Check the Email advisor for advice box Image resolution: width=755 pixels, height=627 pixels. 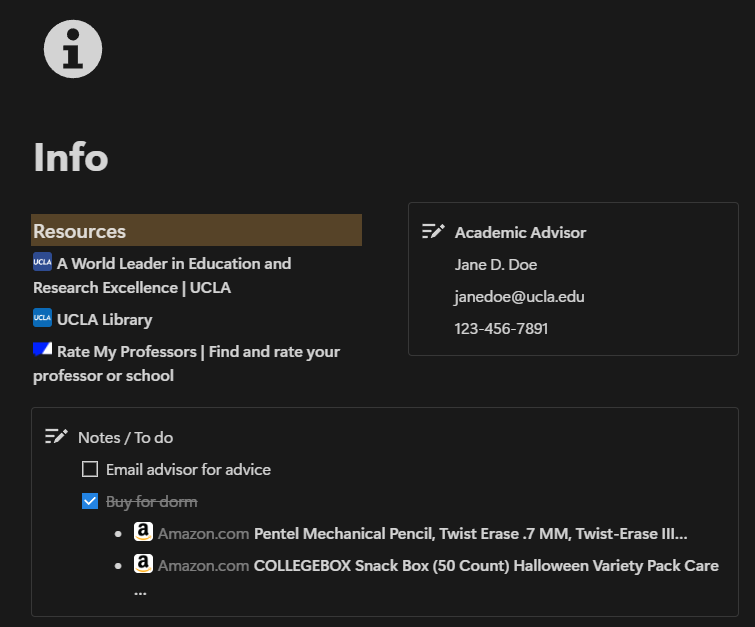point(90,469)
